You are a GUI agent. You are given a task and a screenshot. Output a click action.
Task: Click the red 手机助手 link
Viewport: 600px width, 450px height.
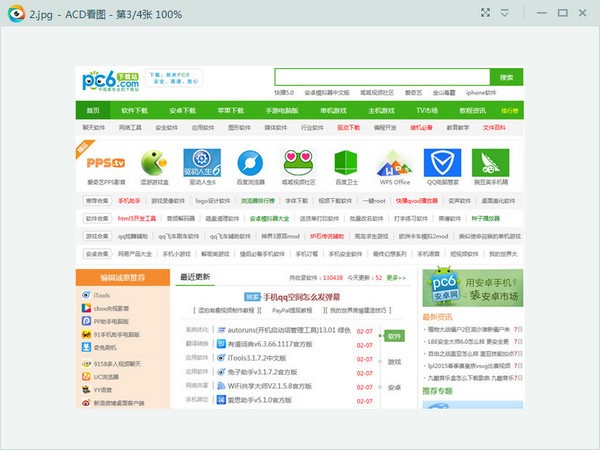tap(129, 201)
